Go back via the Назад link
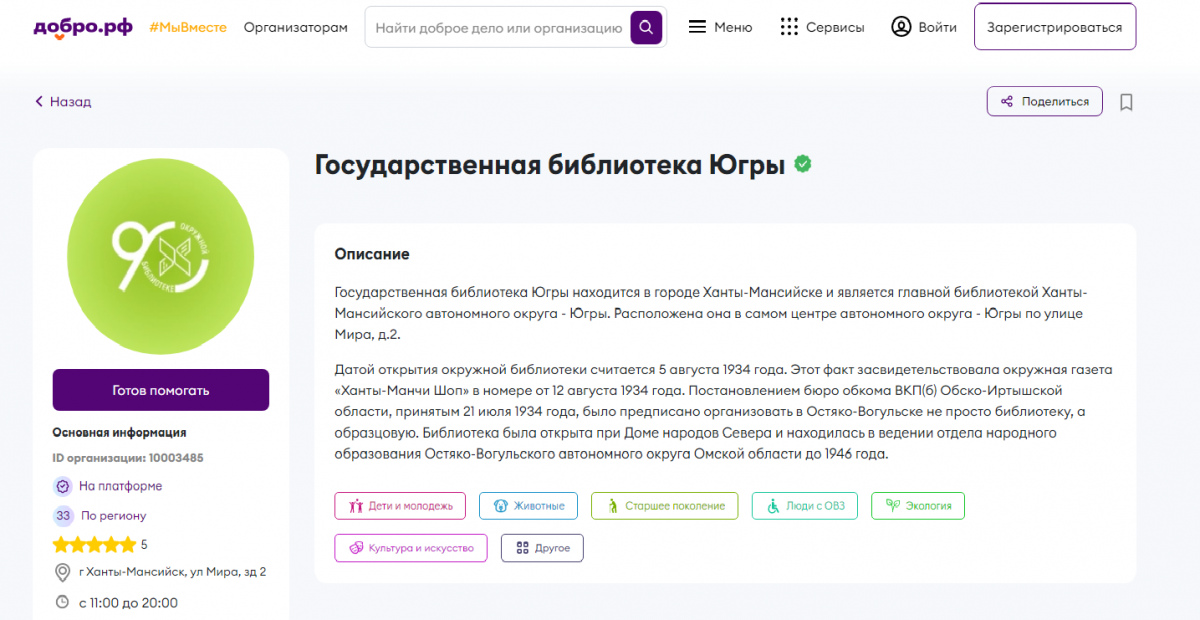The width and height of the screenshot is (1200, 620). 63,102
